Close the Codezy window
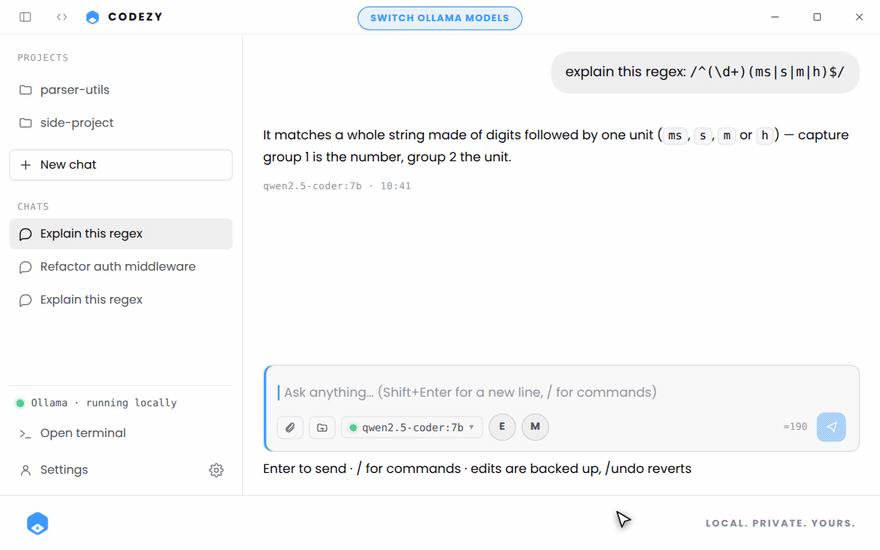Screen dimensions: 880x550 tap(859, 17)
